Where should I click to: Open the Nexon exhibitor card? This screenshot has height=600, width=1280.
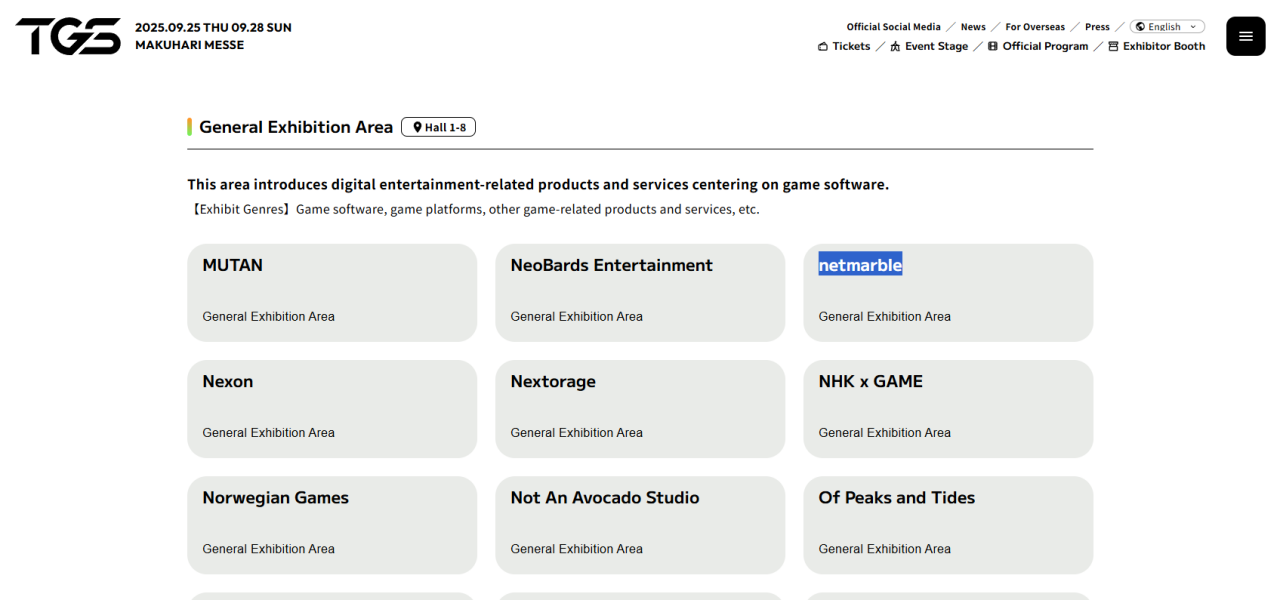(x=332, y=409)
